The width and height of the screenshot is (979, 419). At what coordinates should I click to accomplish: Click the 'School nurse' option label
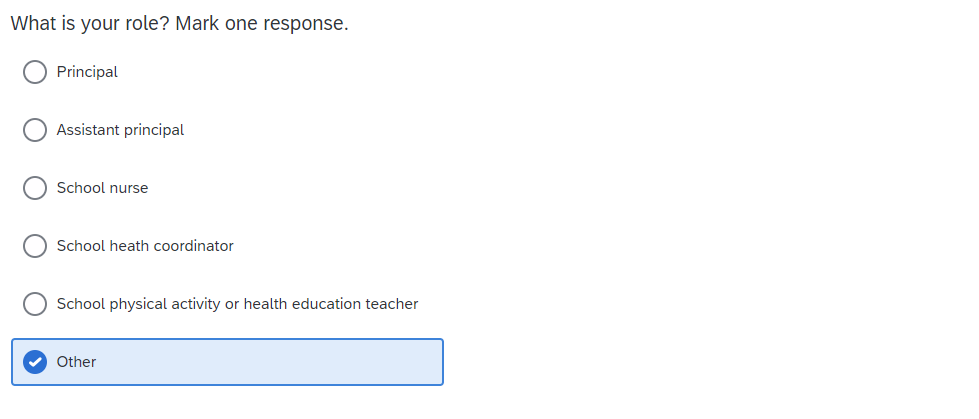102,188
